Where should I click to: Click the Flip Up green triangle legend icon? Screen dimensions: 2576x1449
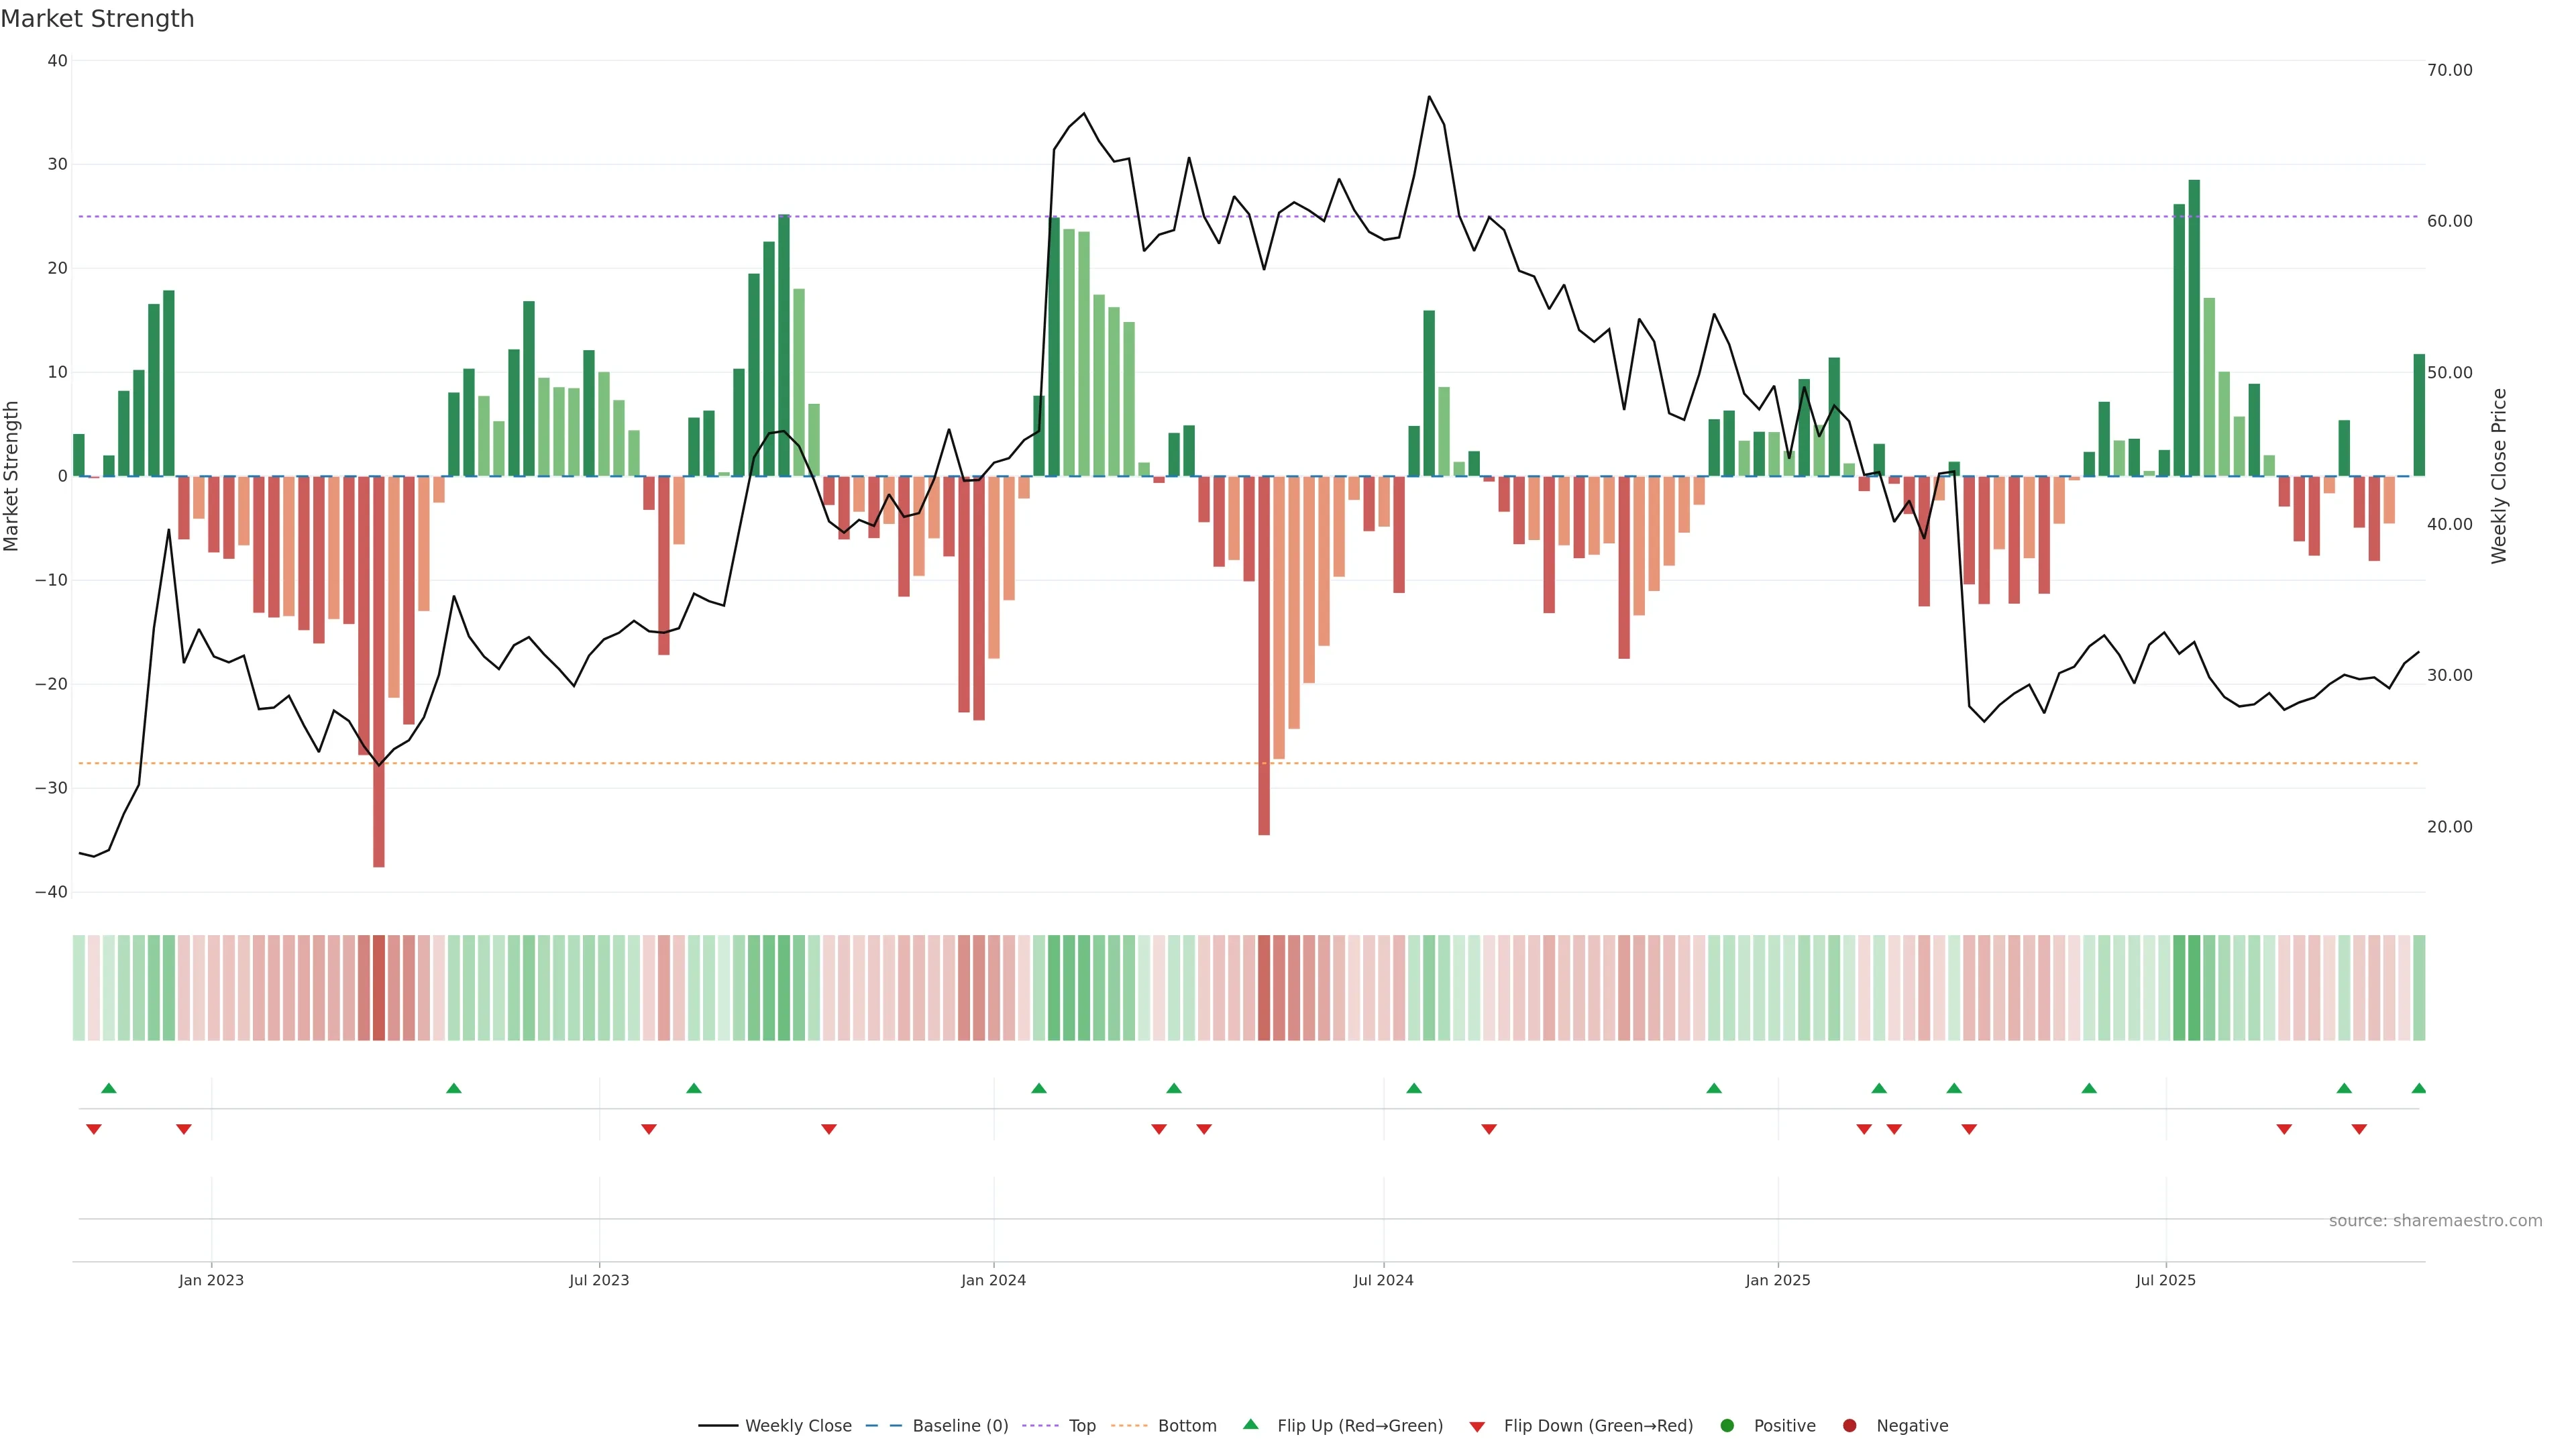click(x=1250, y=1425)
